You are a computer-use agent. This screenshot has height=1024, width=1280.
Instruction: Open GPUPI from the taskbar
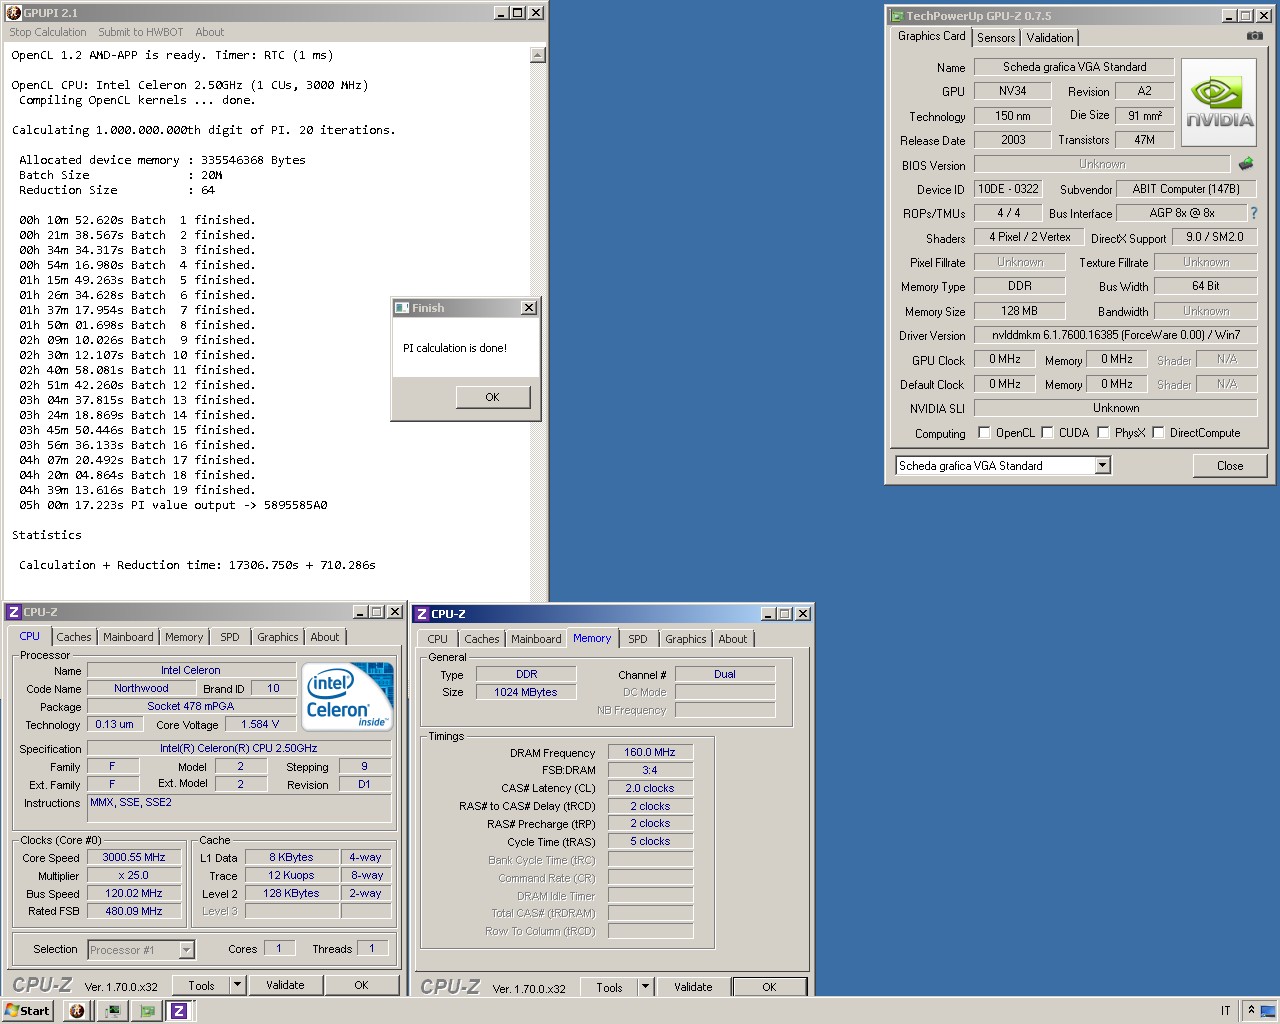[x=77, y=1011]
